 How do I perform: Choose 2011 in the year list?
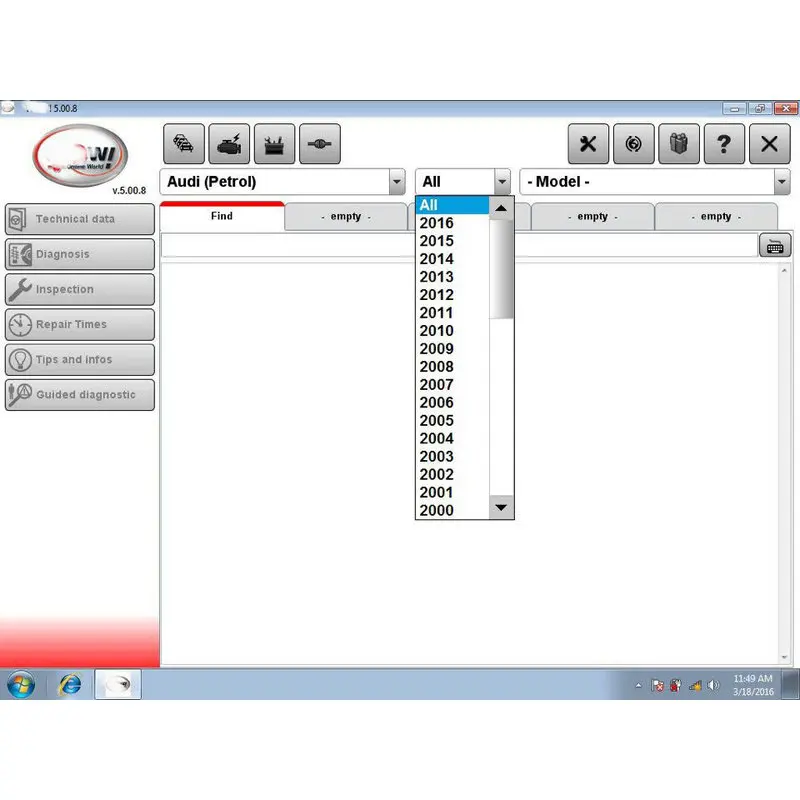tap(453, 313)
